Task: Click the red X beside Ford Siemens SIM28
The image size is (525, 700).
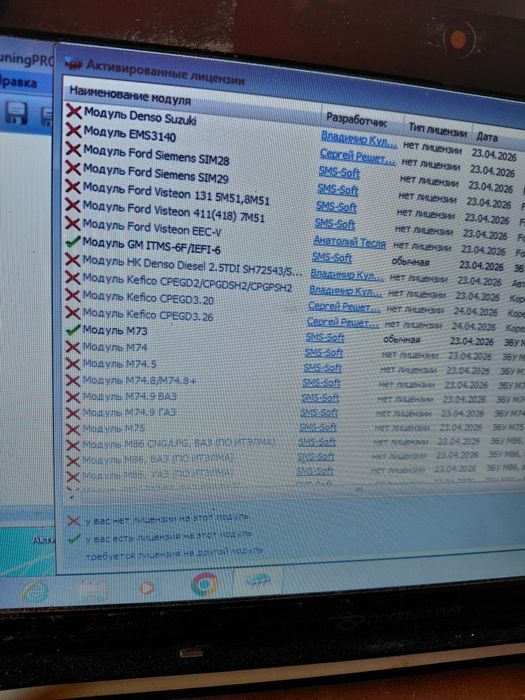Action: [73, 149]
